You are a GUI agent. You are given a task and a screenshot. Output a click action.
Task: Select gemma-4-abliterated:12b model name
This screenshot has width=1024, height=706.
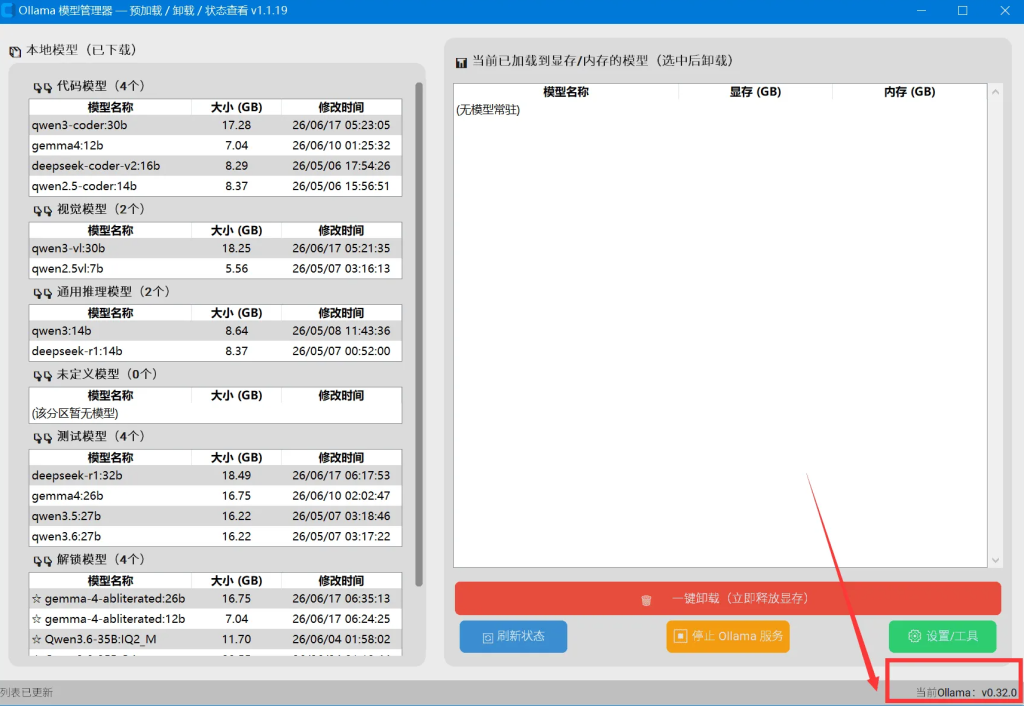pos(115,619)
